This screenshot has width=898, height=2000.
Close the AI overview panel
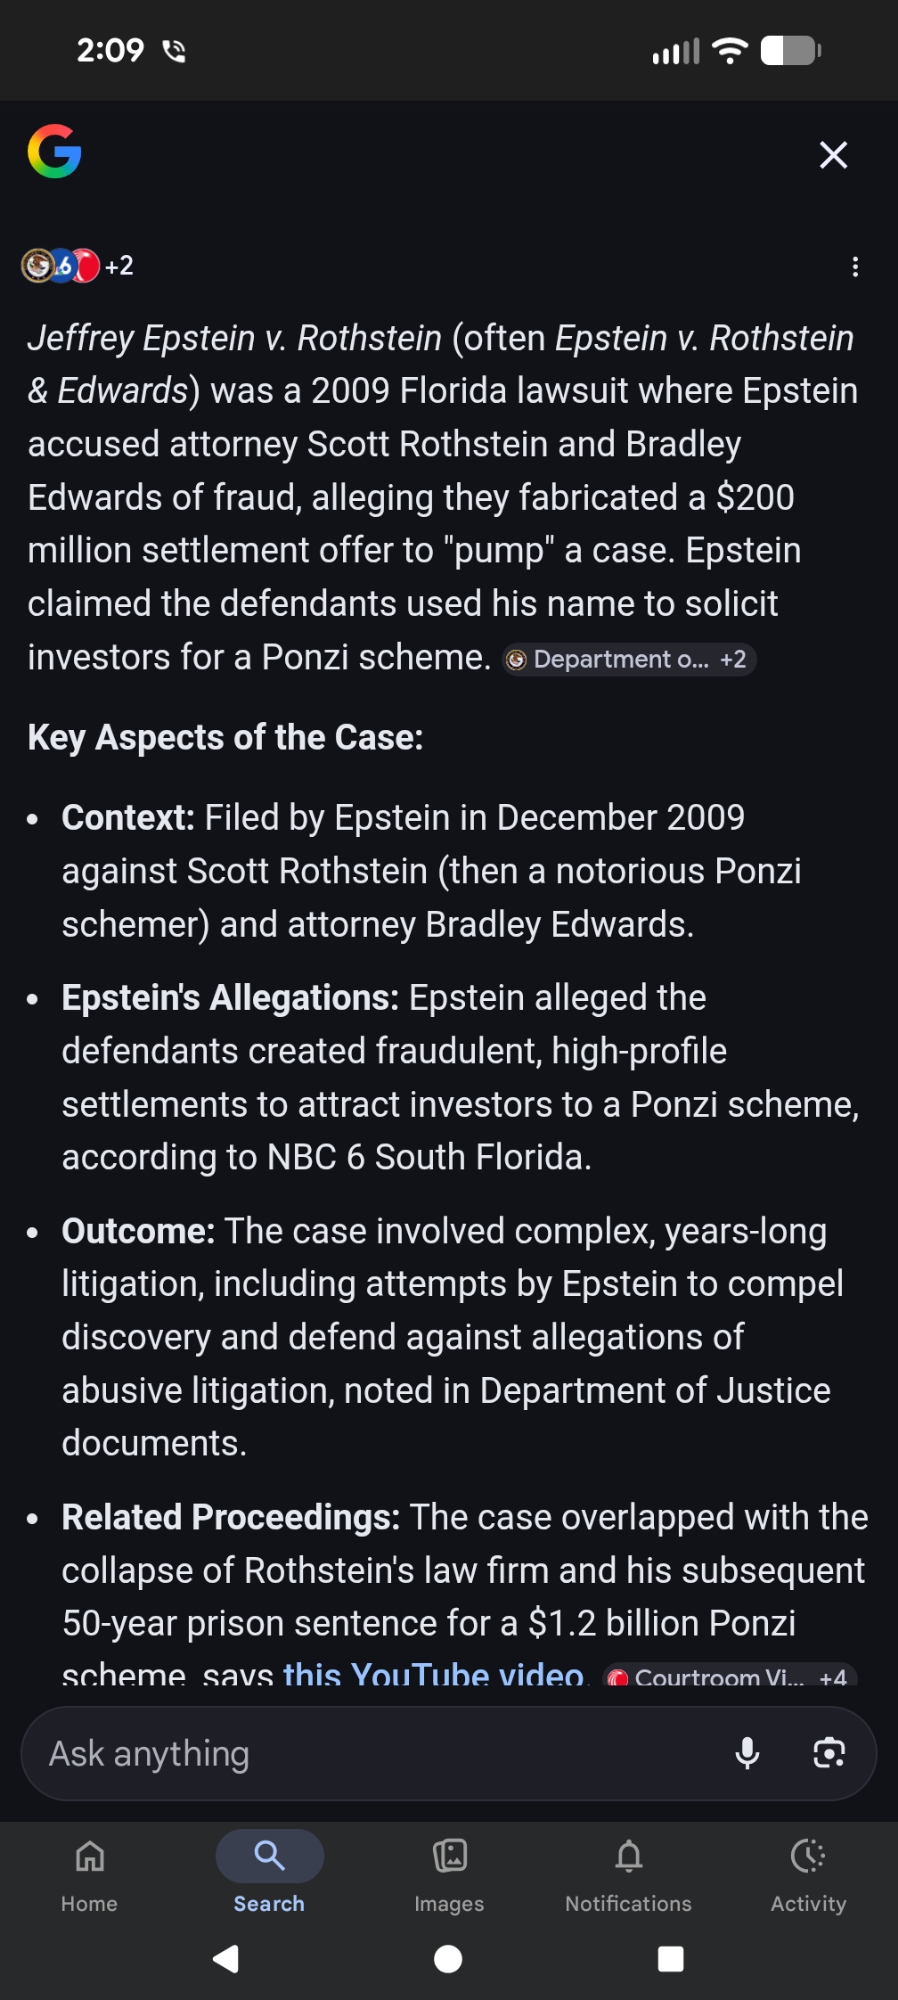[833, 155]
